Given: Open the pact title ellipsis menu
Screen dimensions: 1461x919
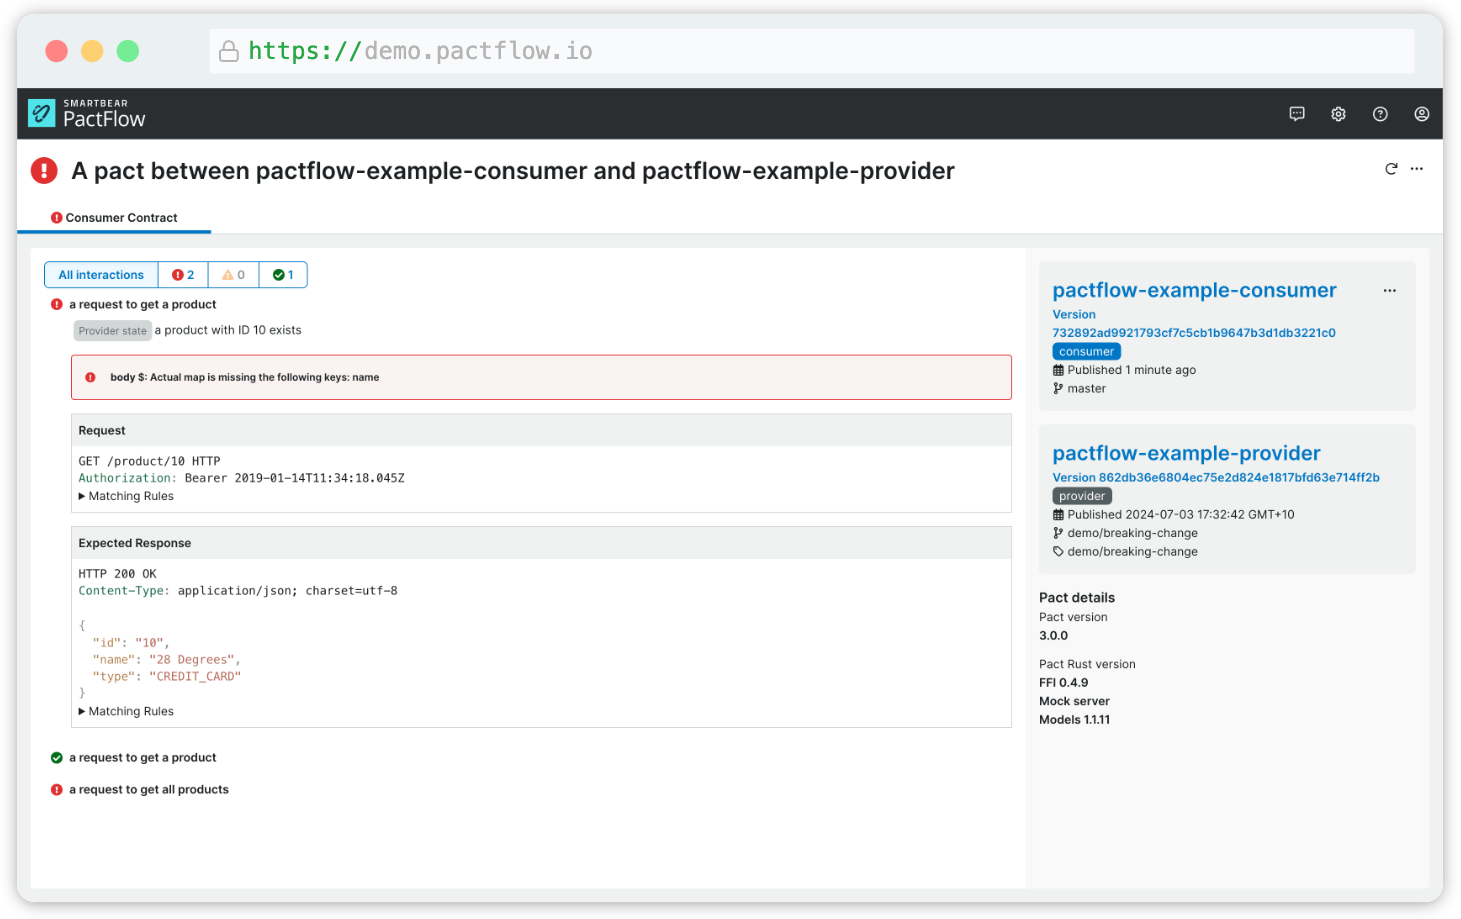Looking at the screenshot, I should [1417, 169].
